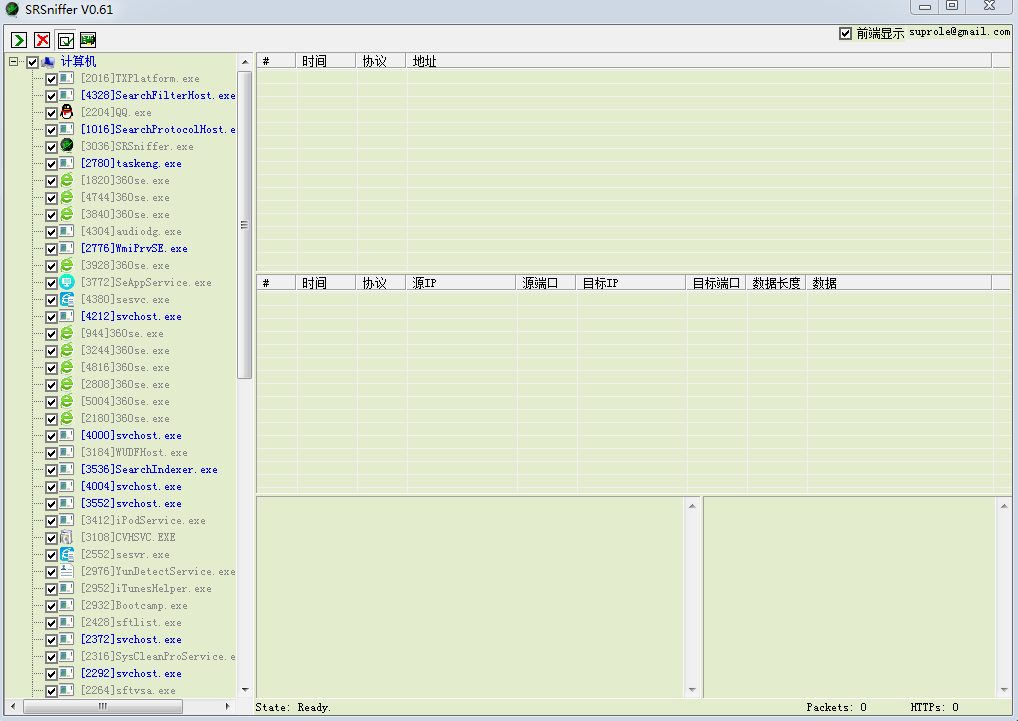Select the [4000]svchost.exe process
The width and height of the screenshot is (1018, 721).
click(131, 435)
